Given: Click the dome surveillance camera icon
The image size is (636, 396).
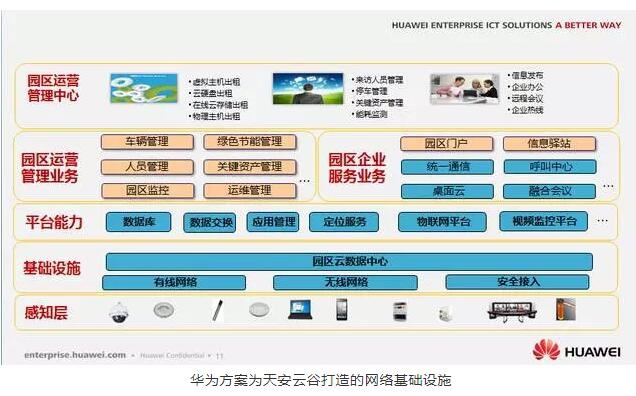Looking at the screenshot, I should click(x=118, y=312).
